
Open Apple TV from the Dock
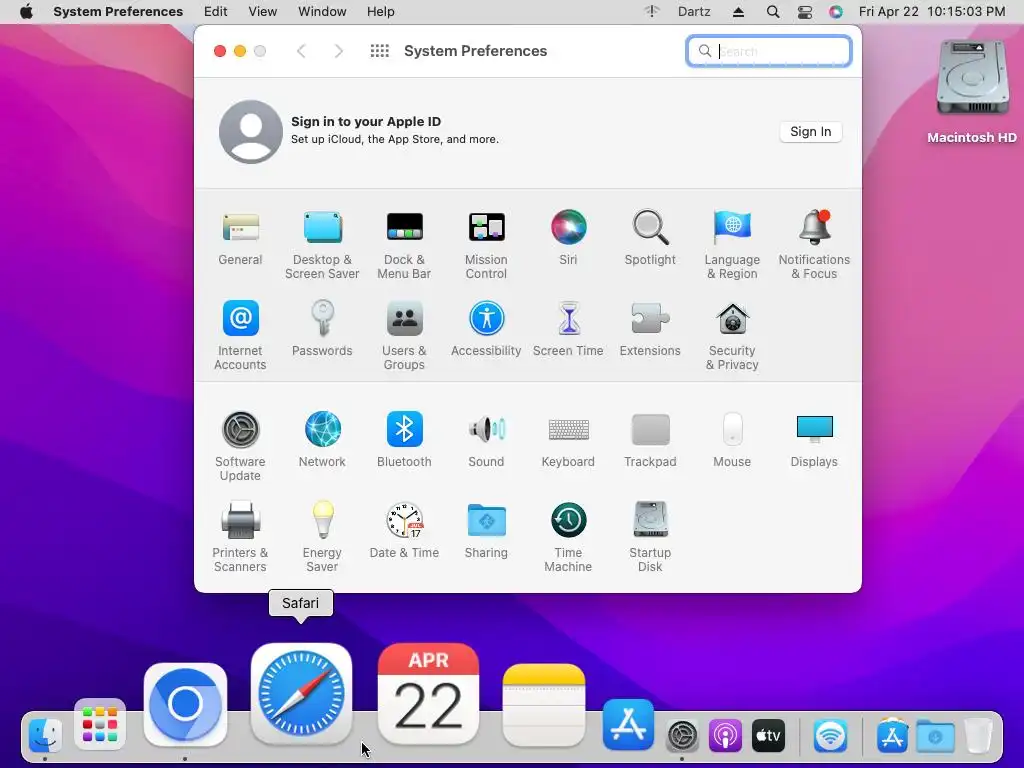pyautogui.click(x=768, y=735)
